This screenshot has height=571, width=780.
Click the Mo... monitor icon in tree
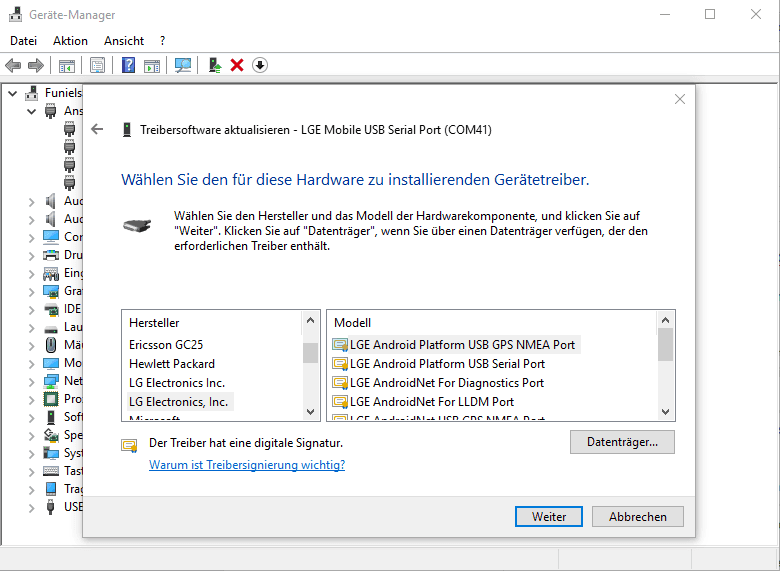(x=51, y=363)
